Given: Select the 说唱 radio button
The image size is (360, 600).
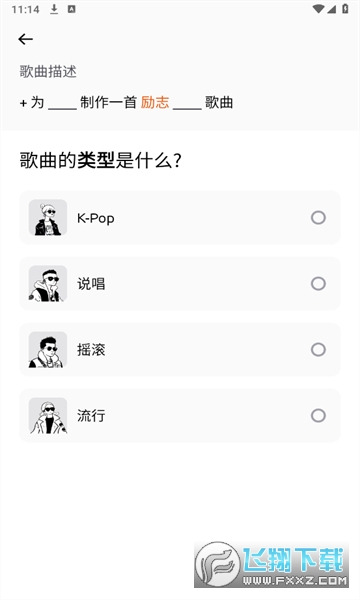Looking at the screenshot, I should pos(318,284).
